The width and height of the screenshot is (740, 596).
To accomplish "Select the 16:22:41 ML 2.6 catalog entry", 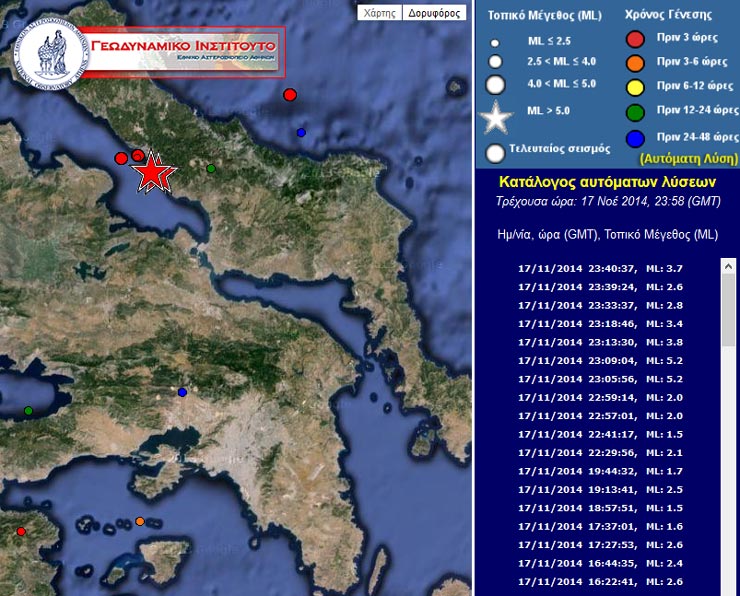I will coord(603,582).
